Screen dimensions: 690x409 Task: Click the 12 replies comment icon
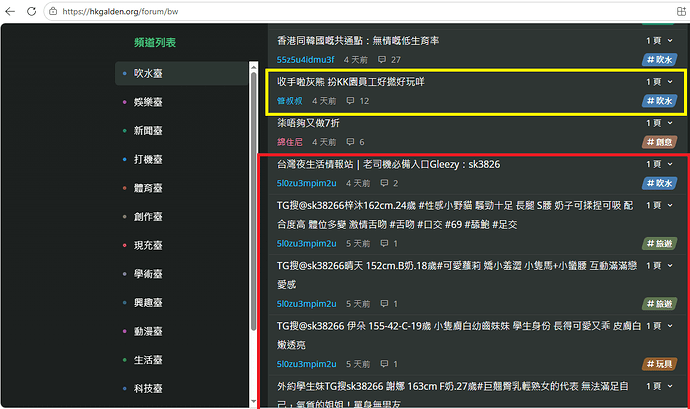coord(350,101)
